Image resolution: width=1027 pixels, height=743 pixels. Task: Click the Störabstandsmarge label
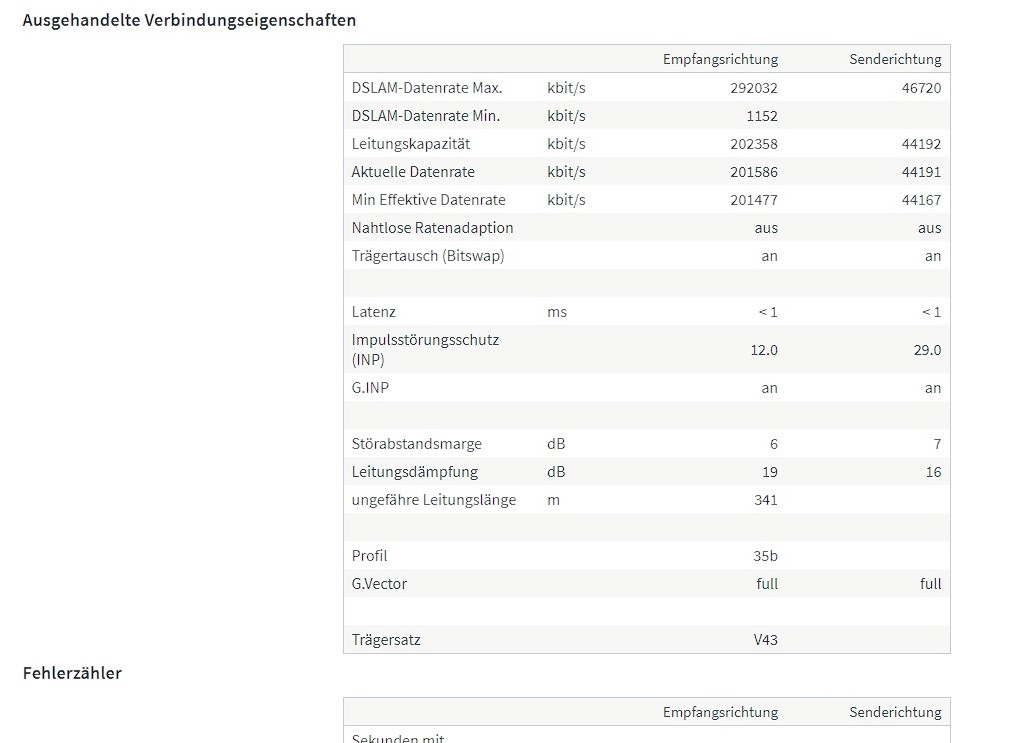(x=417, y=444)
